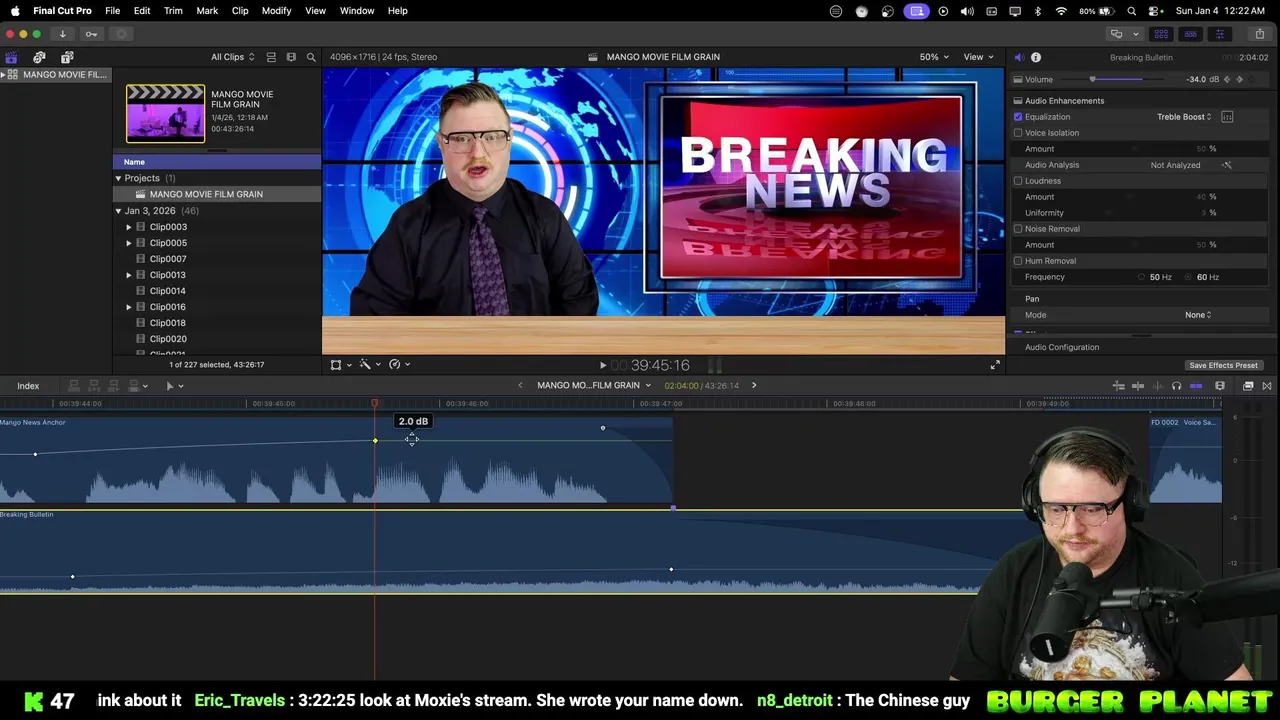The height and width of the screenshot is (720, 1280).
Task: Open the Keyword Editor key icon
Action: [x=91, y=34]
